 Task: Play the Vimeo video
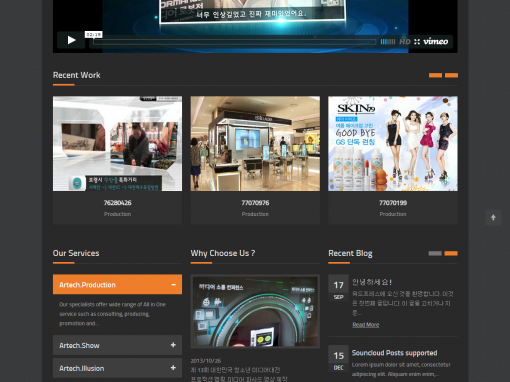click(71, 40)
